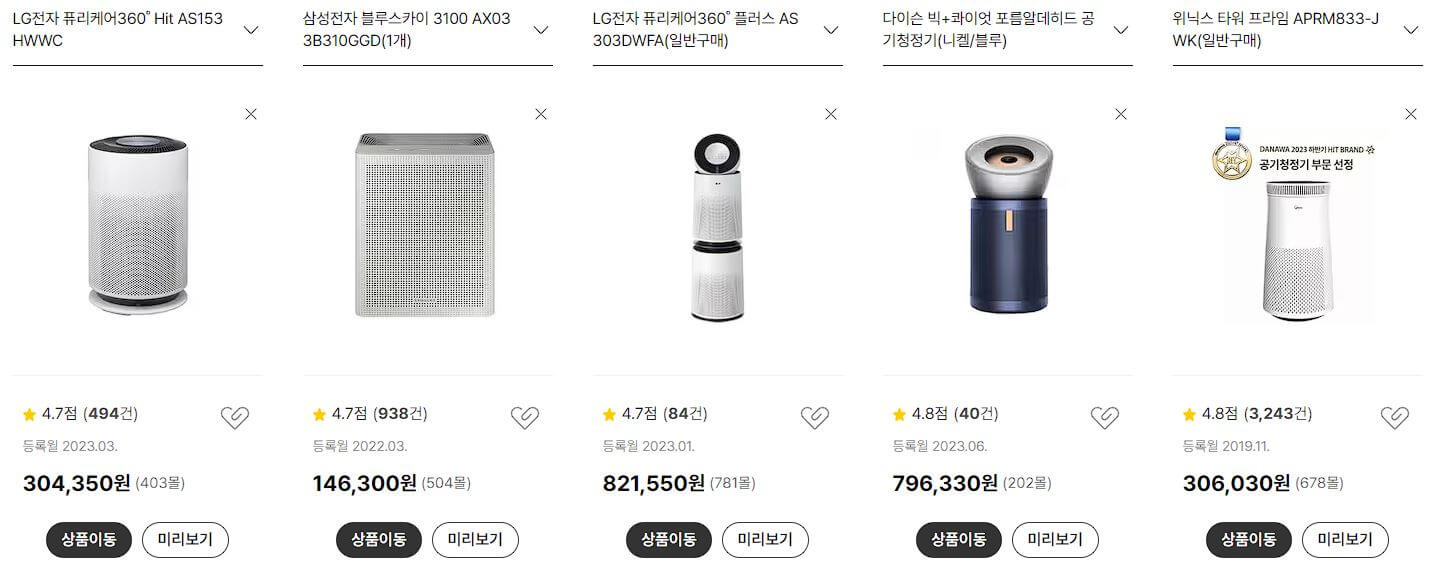Toggle wishlist heart for Winix Tower Prime
The height and width of the screenshot is (579, 1448).
tap(1395, 415)
